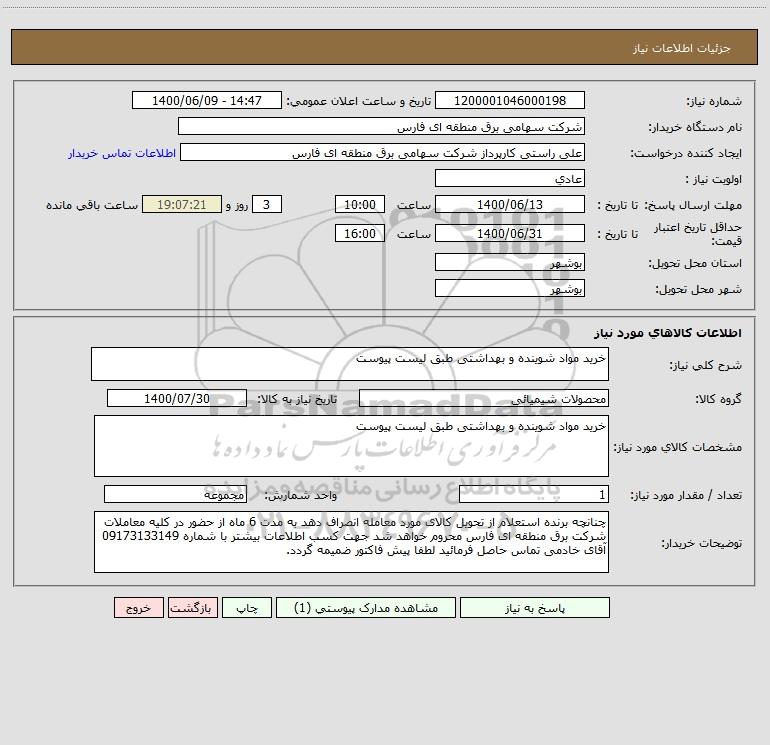The width and height of the screenshot is (770, 745).
Task: Click the پاسخ به نیاز button
Action: click(x=534, y=607)
